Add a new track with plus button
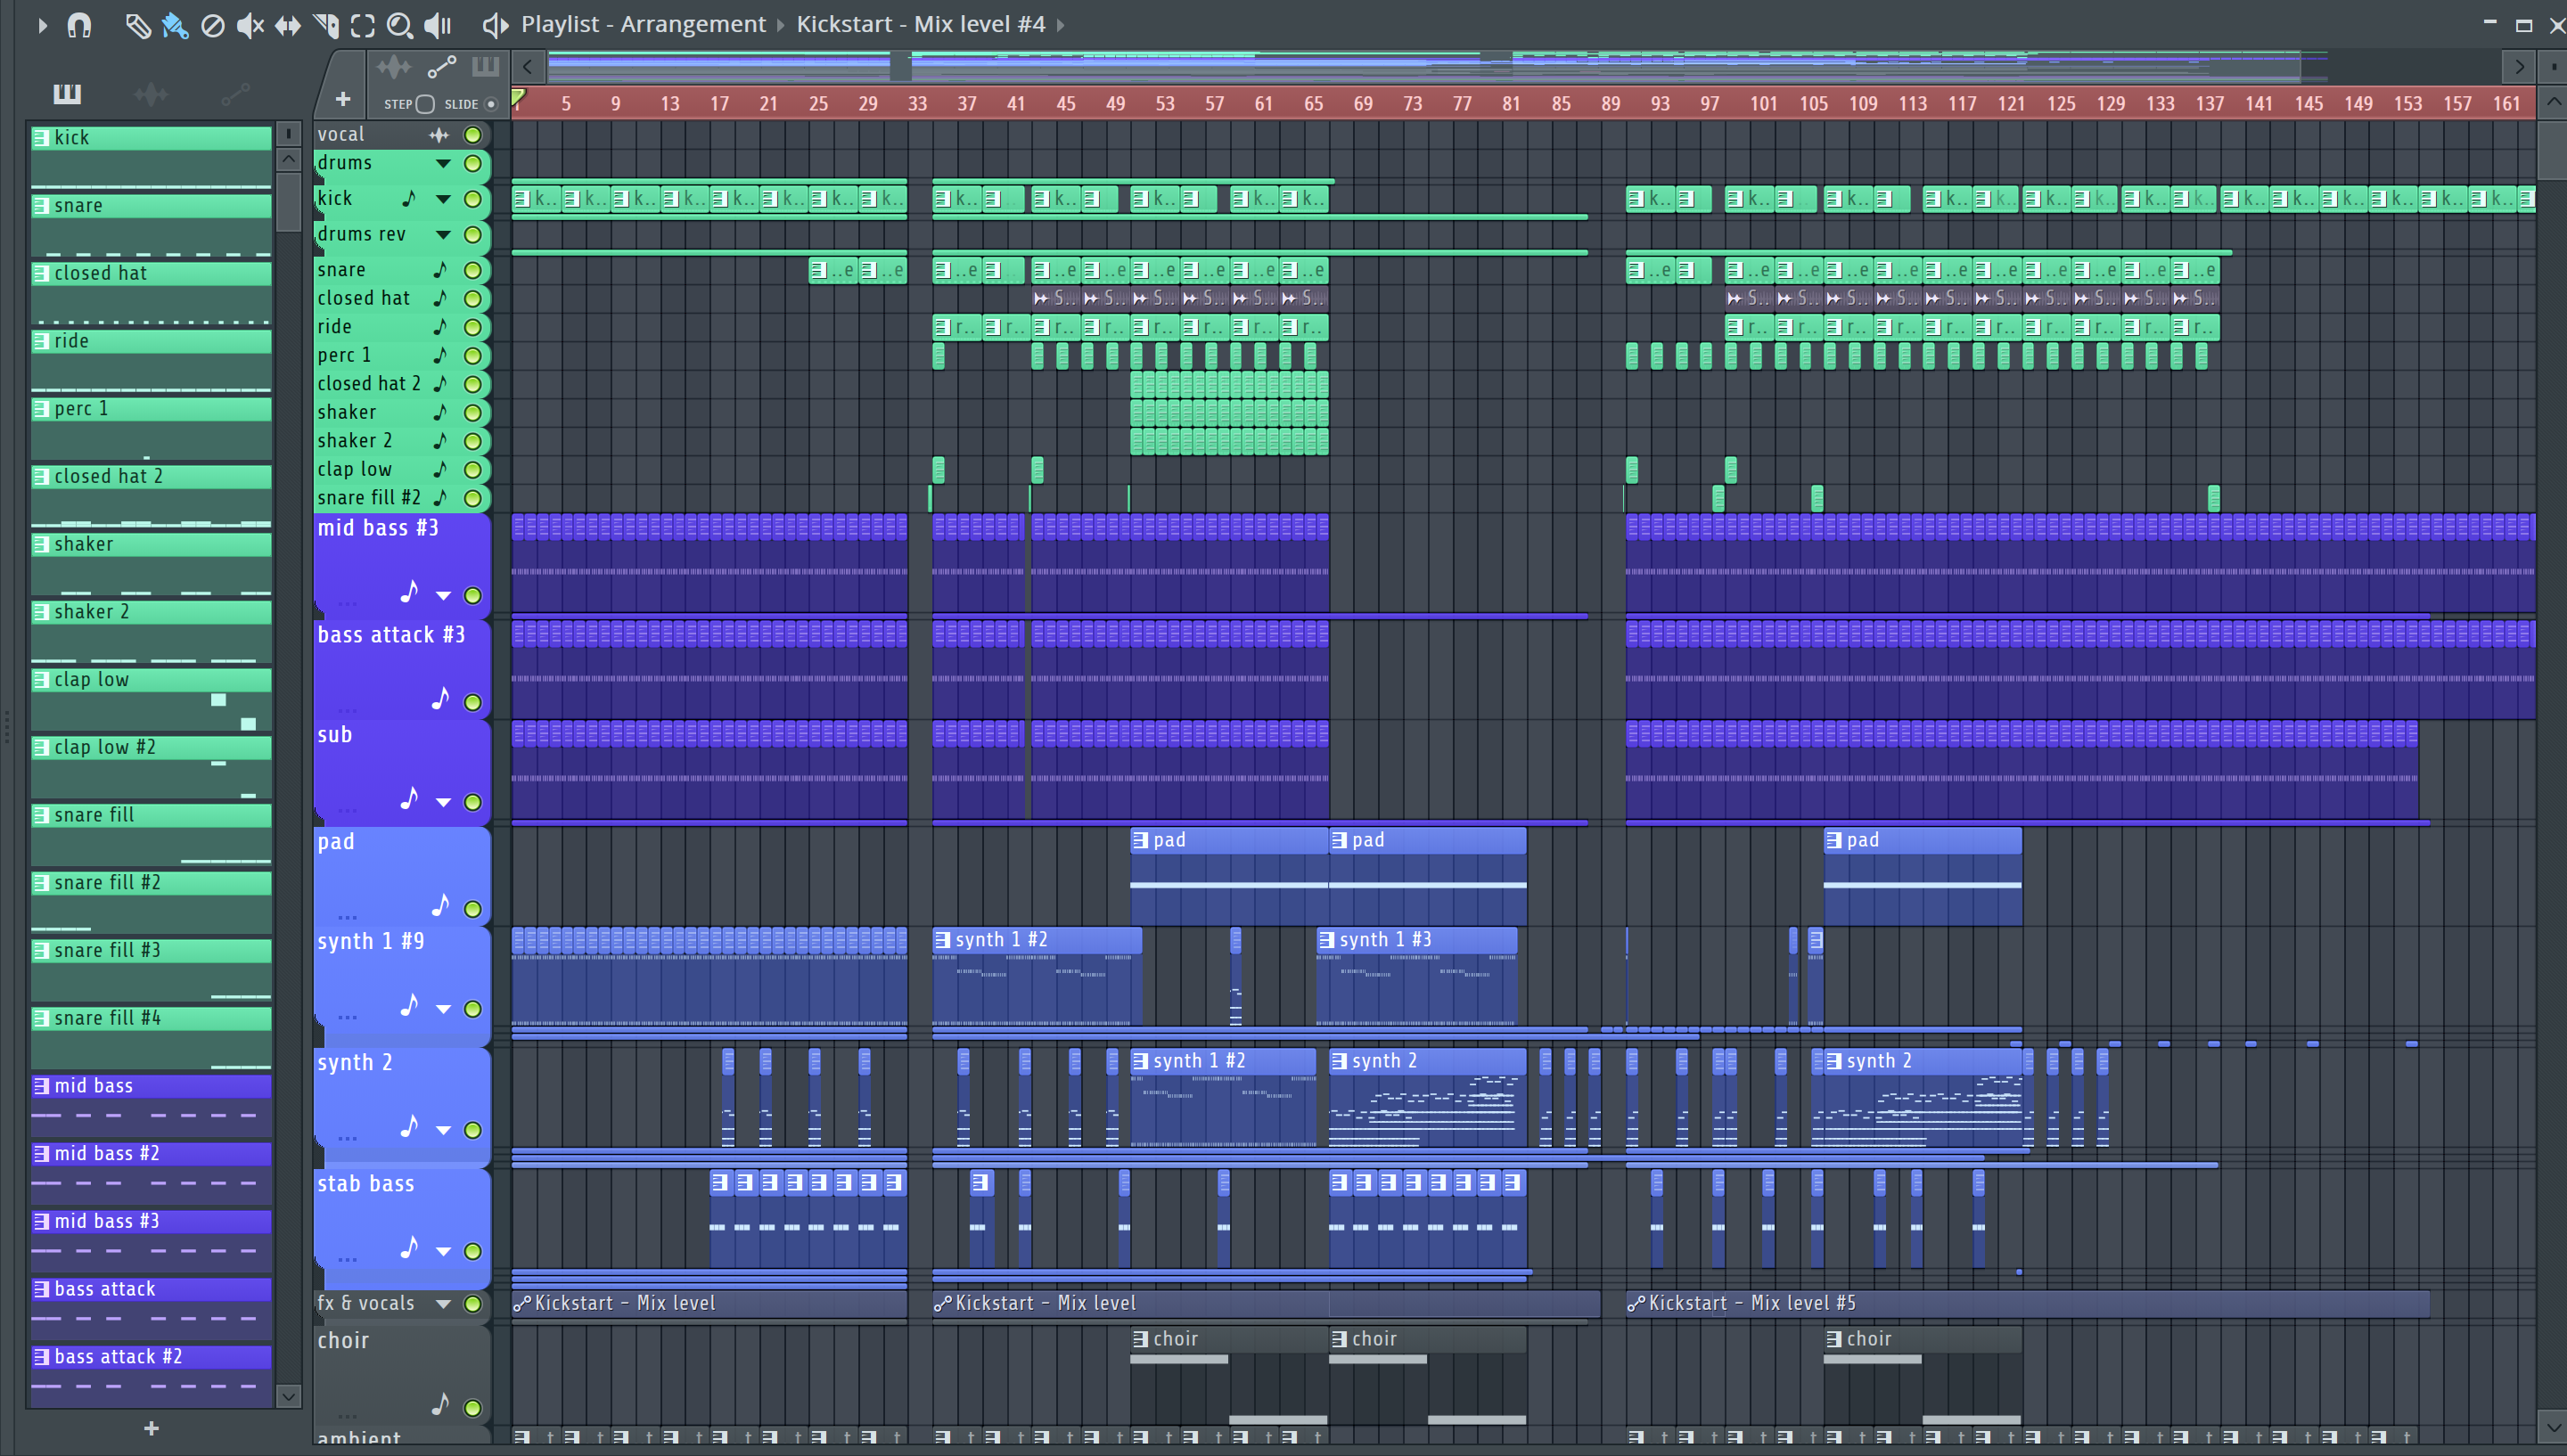Screen dimensions: 2567x1456 343,99
